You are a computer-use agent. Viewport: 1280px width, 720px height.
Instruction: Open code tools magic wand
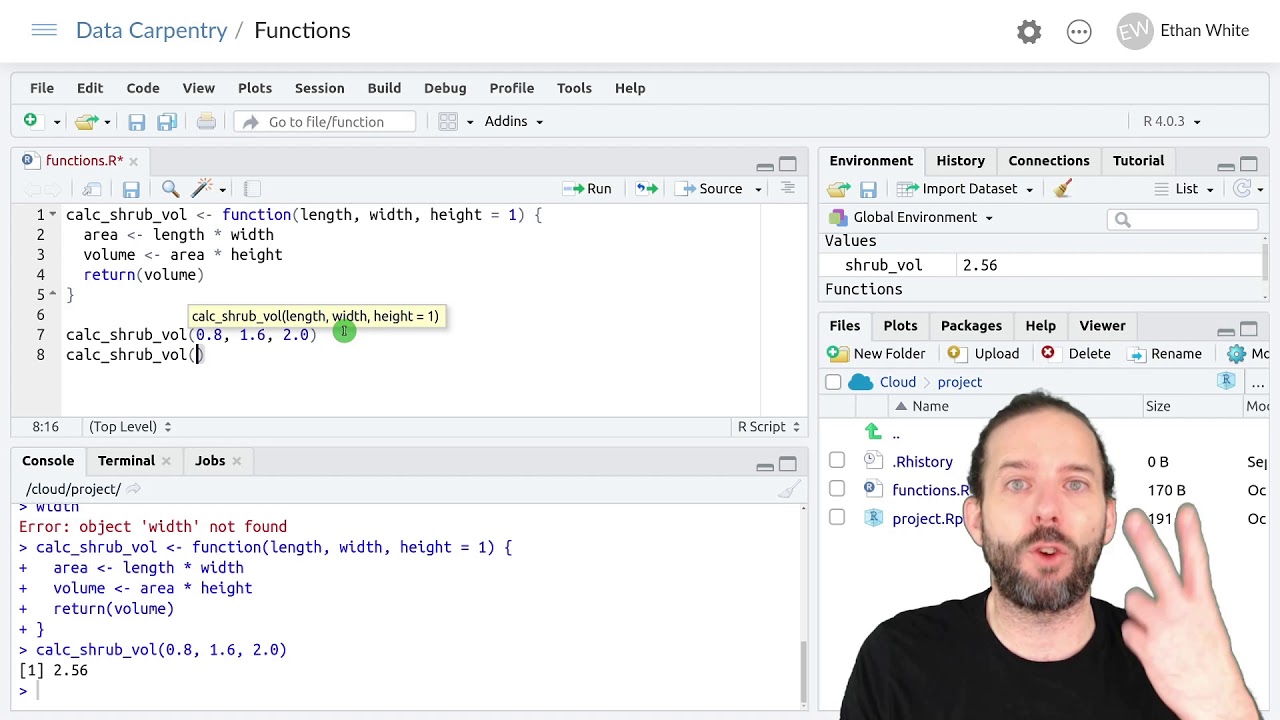[x=202, y=188]
